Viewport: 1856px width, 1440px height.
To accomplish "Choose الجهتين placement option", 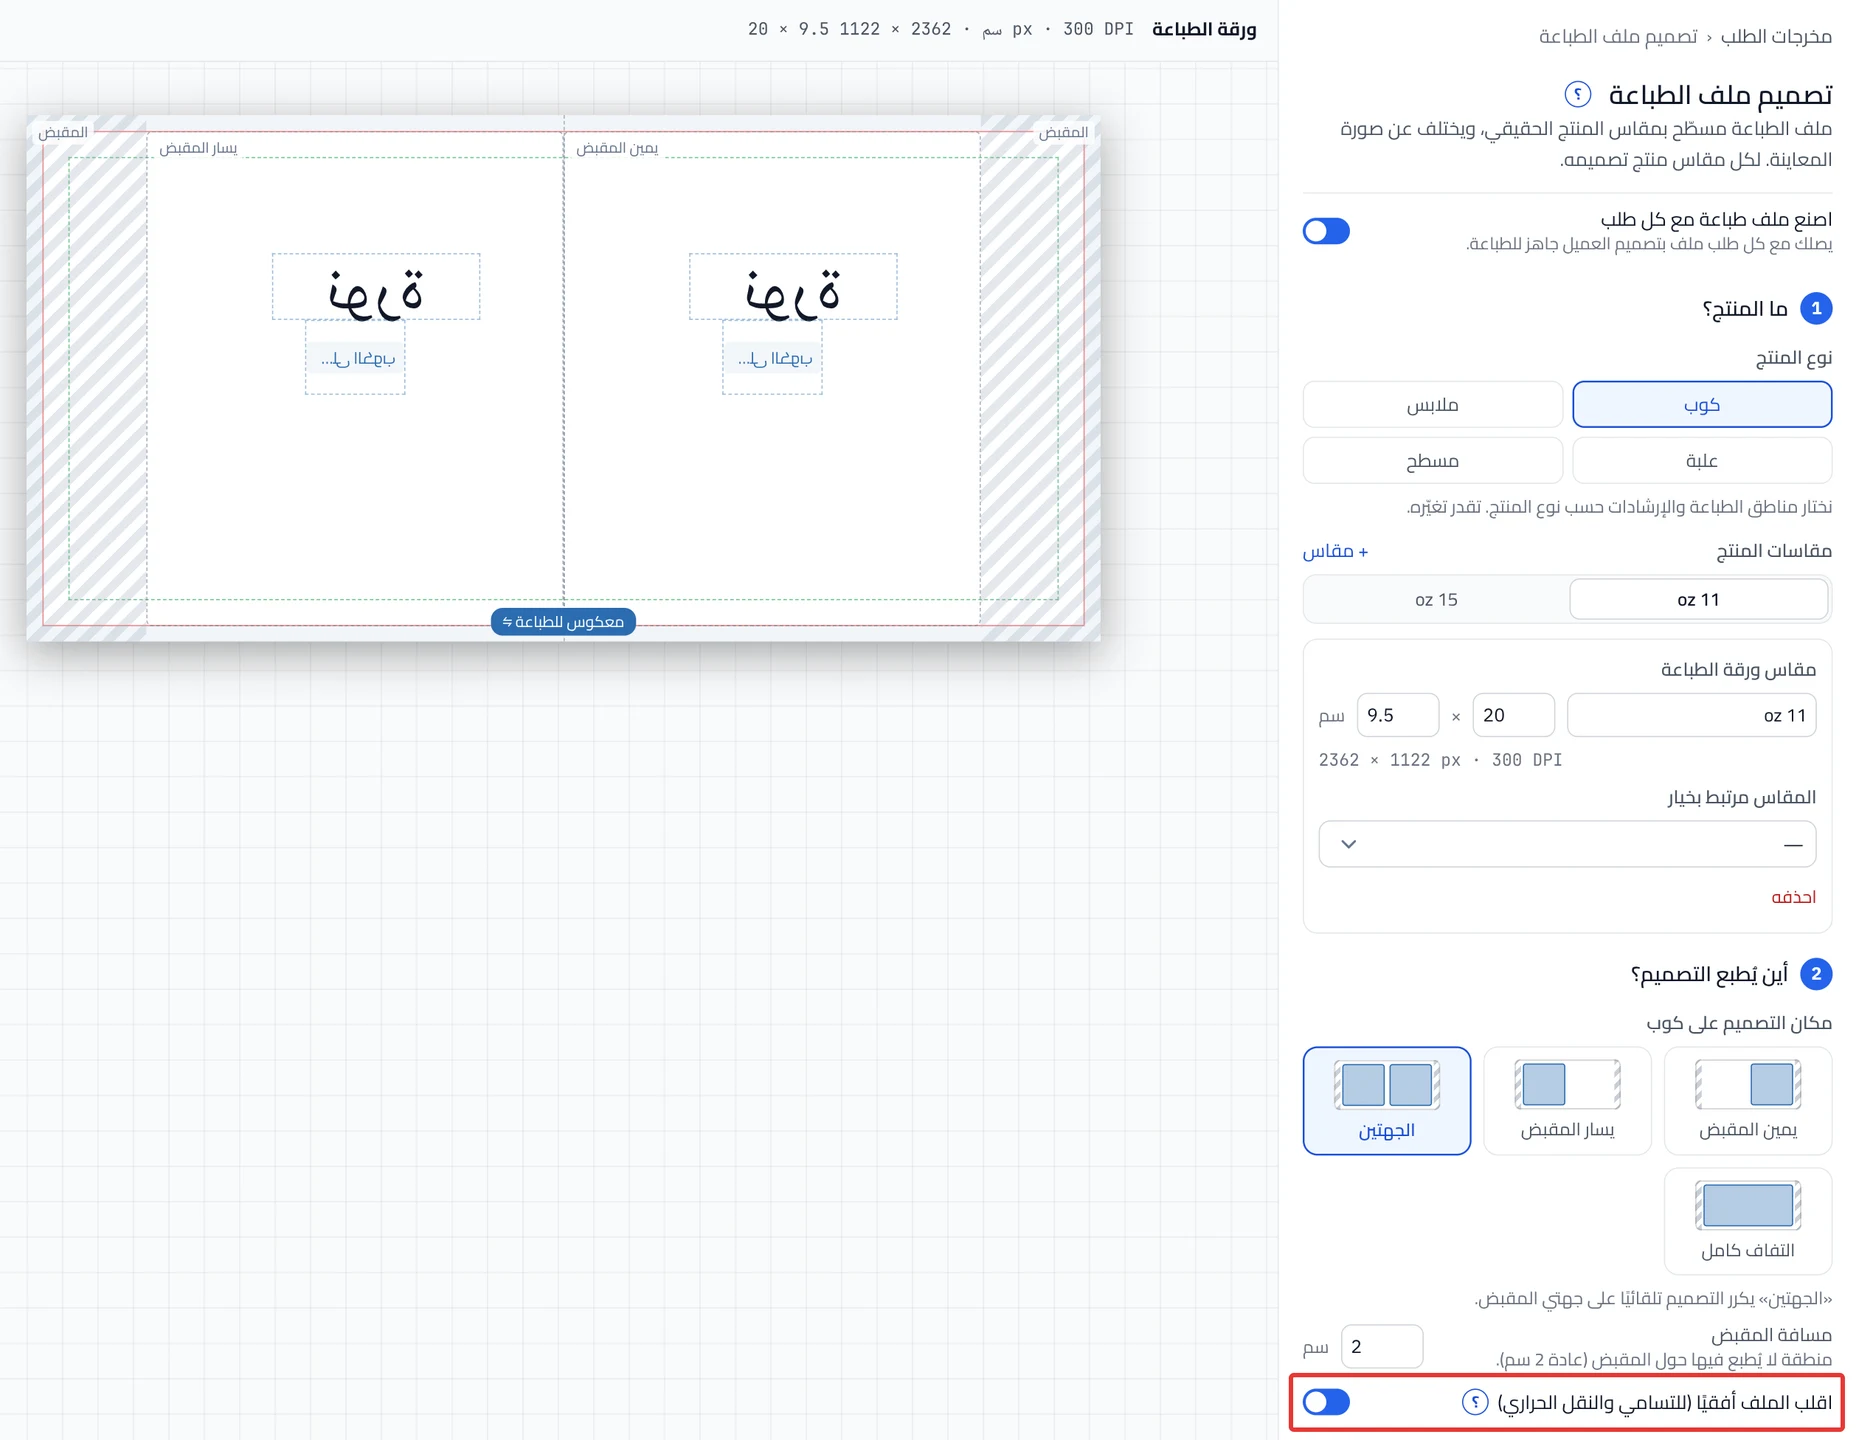I will point(1386,1101).
